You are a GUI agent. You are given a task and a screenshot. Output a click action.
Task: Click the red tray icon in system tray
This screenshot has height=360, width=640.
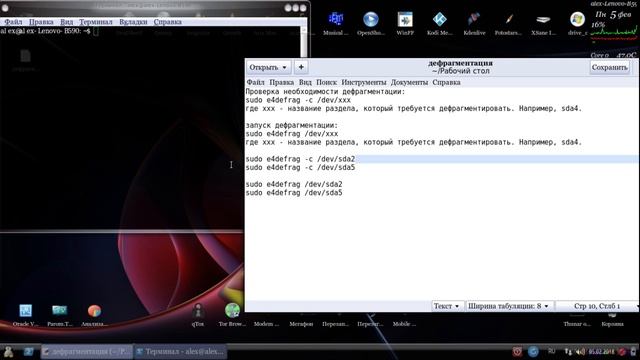pos(517,351)
